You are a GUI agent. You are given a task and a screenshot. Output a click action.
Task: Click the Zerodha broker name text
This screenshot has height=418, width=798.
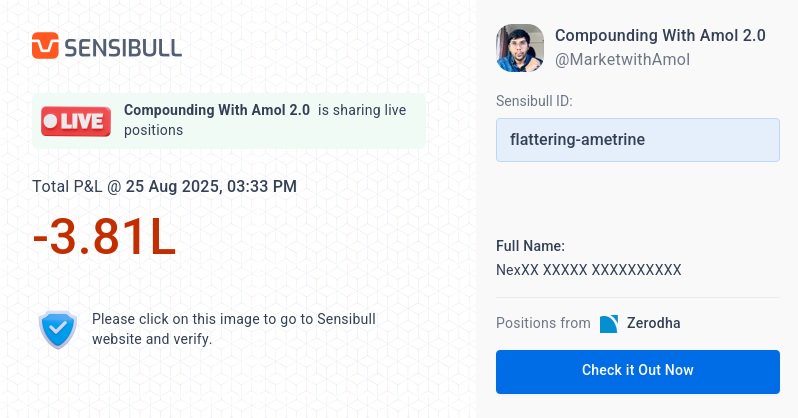tap(653, 323)
